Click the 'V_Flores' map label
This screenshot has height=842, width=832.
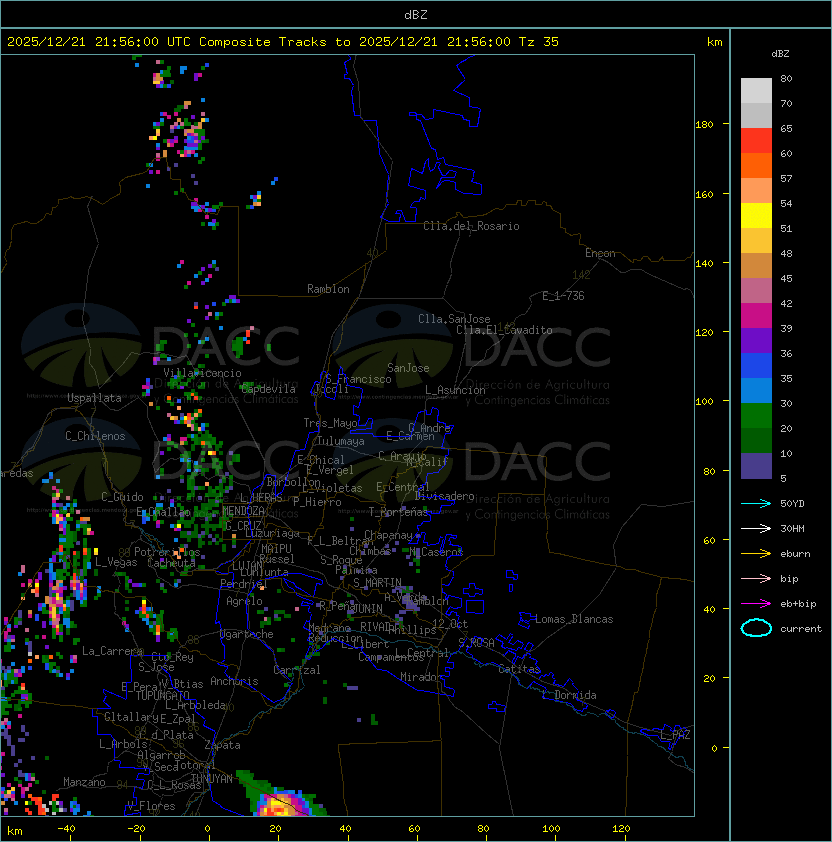(151, 806)
